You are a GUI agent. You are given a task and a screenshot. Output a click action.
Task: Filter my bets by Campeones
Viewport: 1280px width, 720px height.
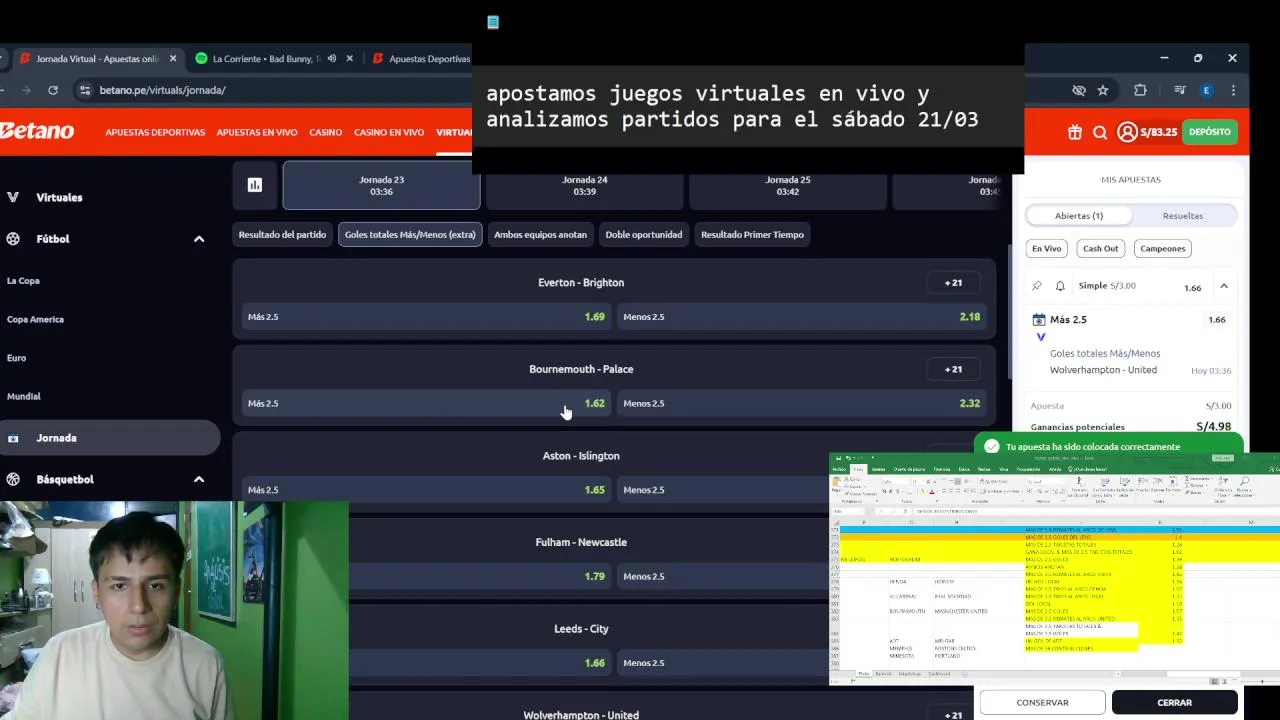[x=1163, y=249]
